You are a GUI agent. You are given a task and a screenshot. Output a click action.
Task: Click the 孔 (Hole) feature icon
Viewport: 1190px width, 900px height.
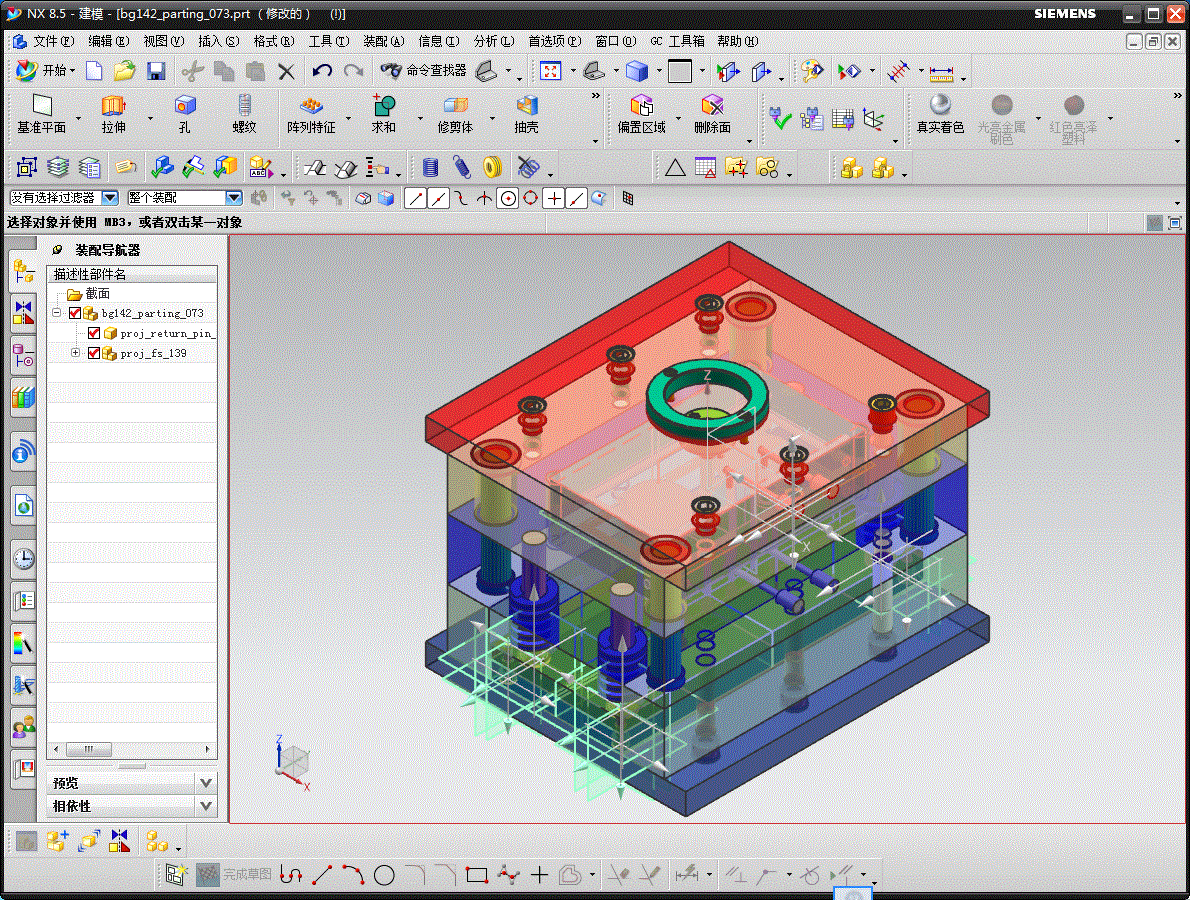point(184,105)
